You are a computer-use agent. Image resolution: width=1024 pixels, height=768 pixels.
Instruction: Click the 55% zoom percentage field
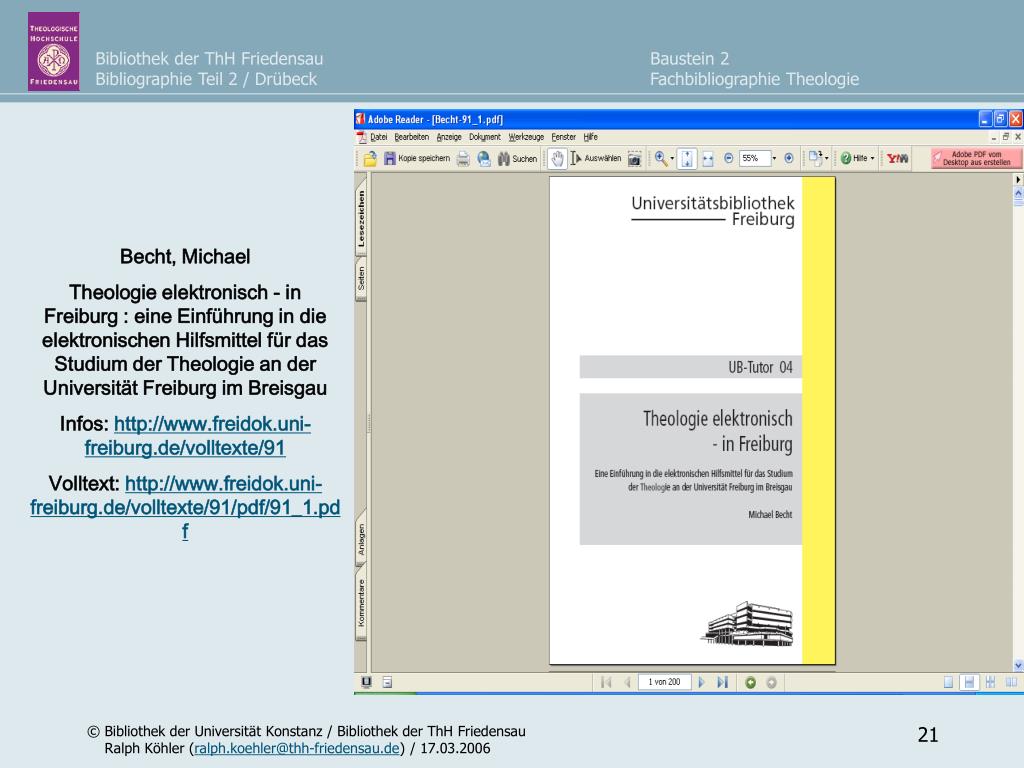754,158
